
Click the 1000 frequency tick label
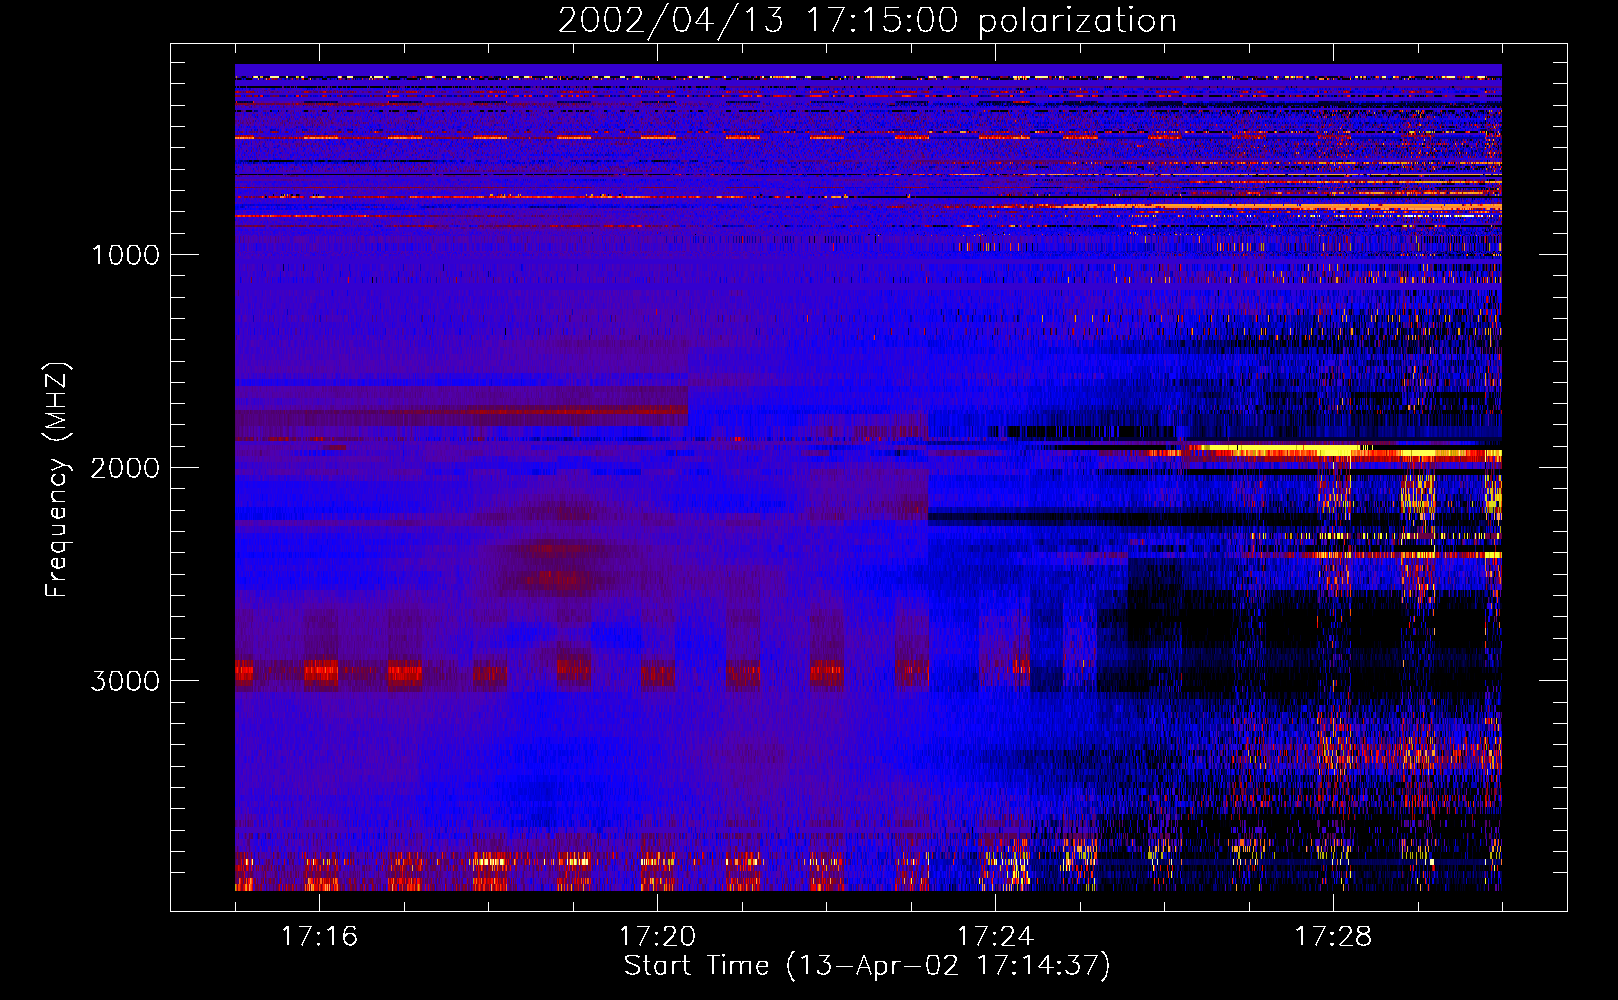[x=125, y=255]
